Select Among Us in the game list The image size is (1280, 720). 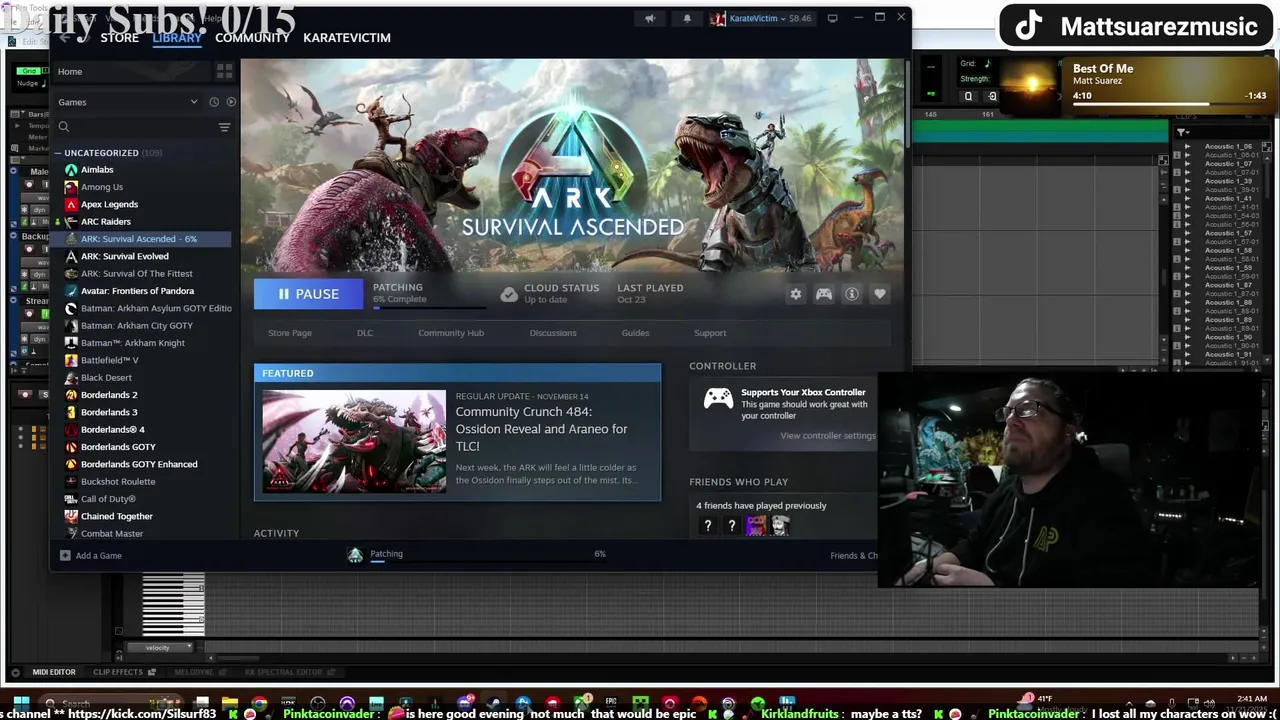pyautogui.click(x=102, y=187)
